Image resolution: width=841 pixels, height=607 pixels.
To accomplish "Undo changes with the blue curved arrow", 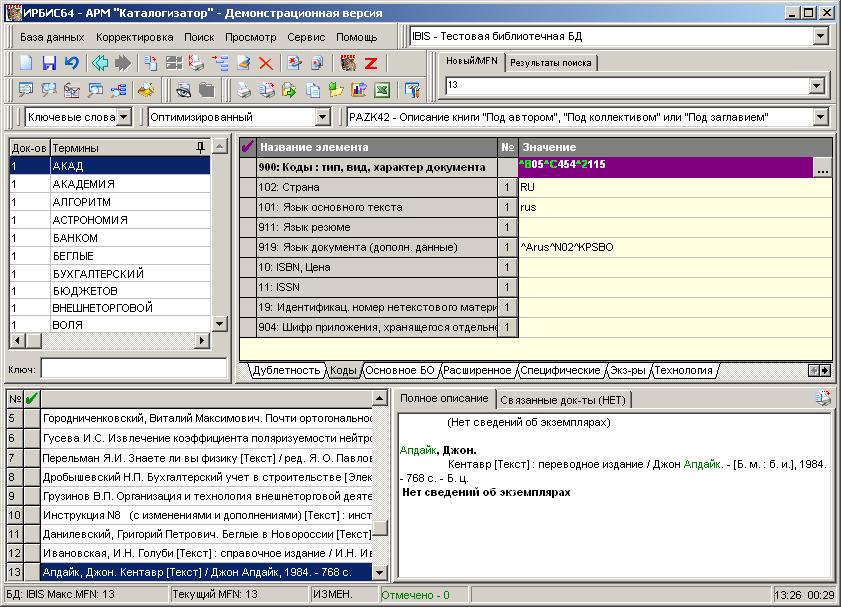I will [x=71, y=63].
